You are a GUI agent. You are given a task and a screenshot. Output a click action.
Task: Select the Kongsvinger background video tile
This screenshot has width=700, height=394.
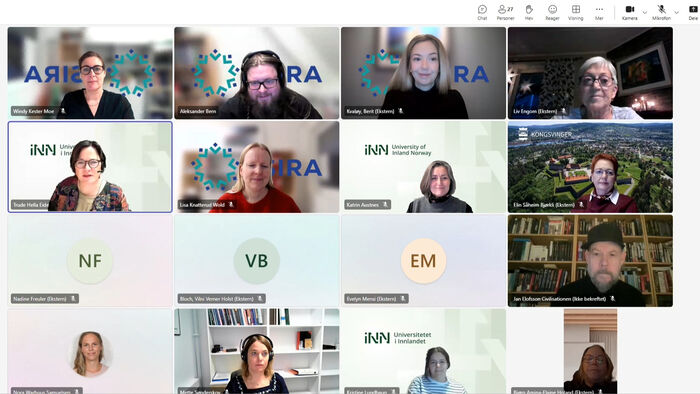click(x=590, y=167)
